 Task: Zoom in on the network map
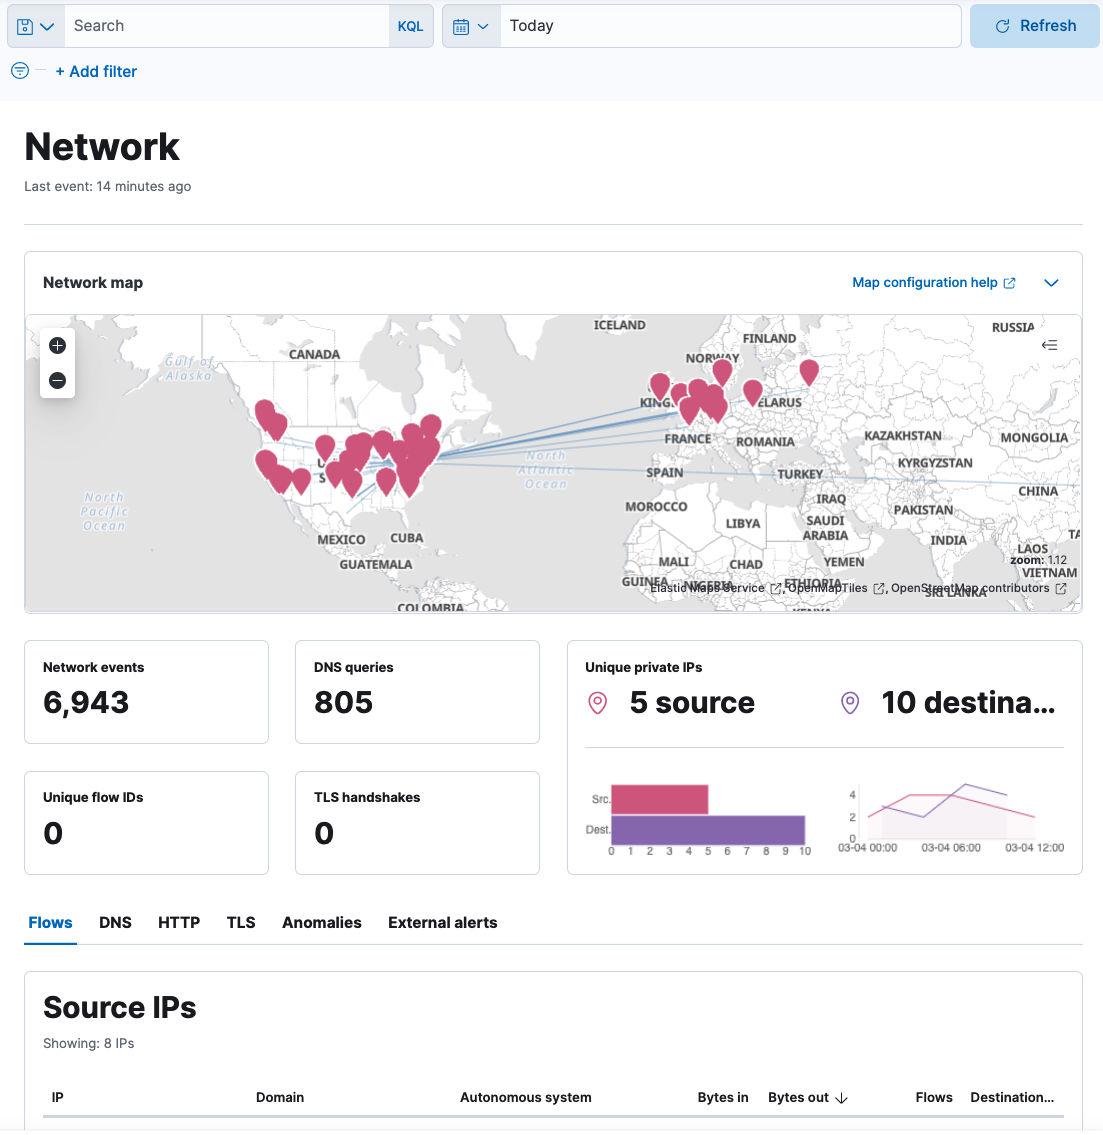[x=57, y=345]
